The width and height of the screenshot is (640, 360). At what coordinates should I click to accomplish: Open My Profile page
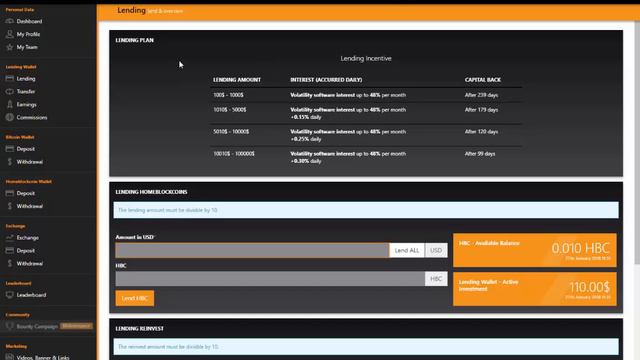point(28,34)
